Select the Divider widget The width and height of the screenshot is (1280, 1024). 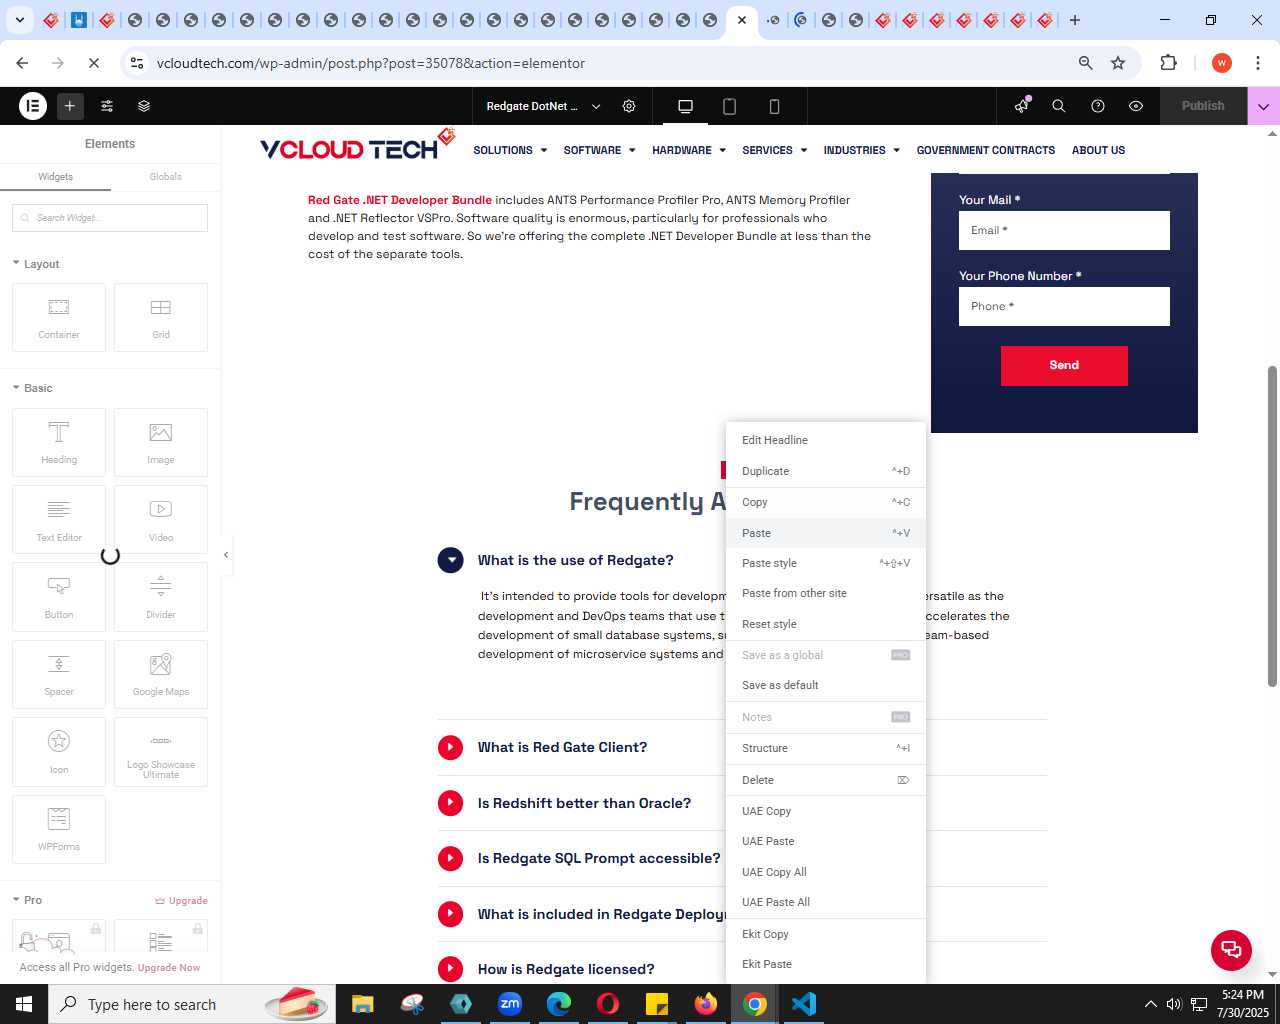click(161, 597)
